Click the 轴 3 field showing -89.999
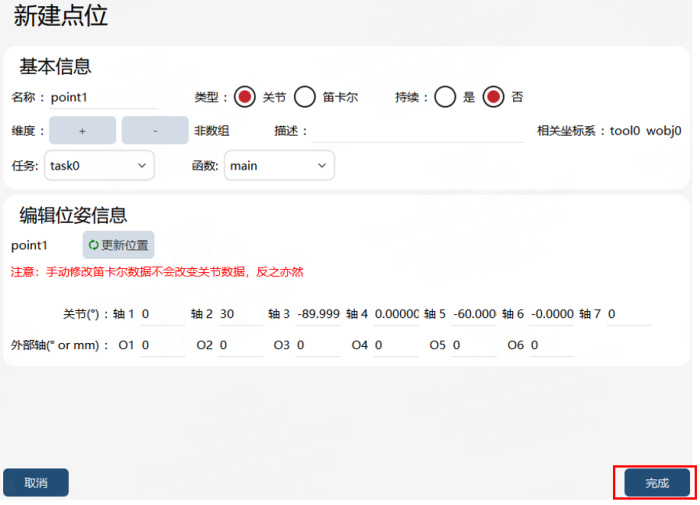The width and height of the screenshot is (700, 505). coord(318,314)
